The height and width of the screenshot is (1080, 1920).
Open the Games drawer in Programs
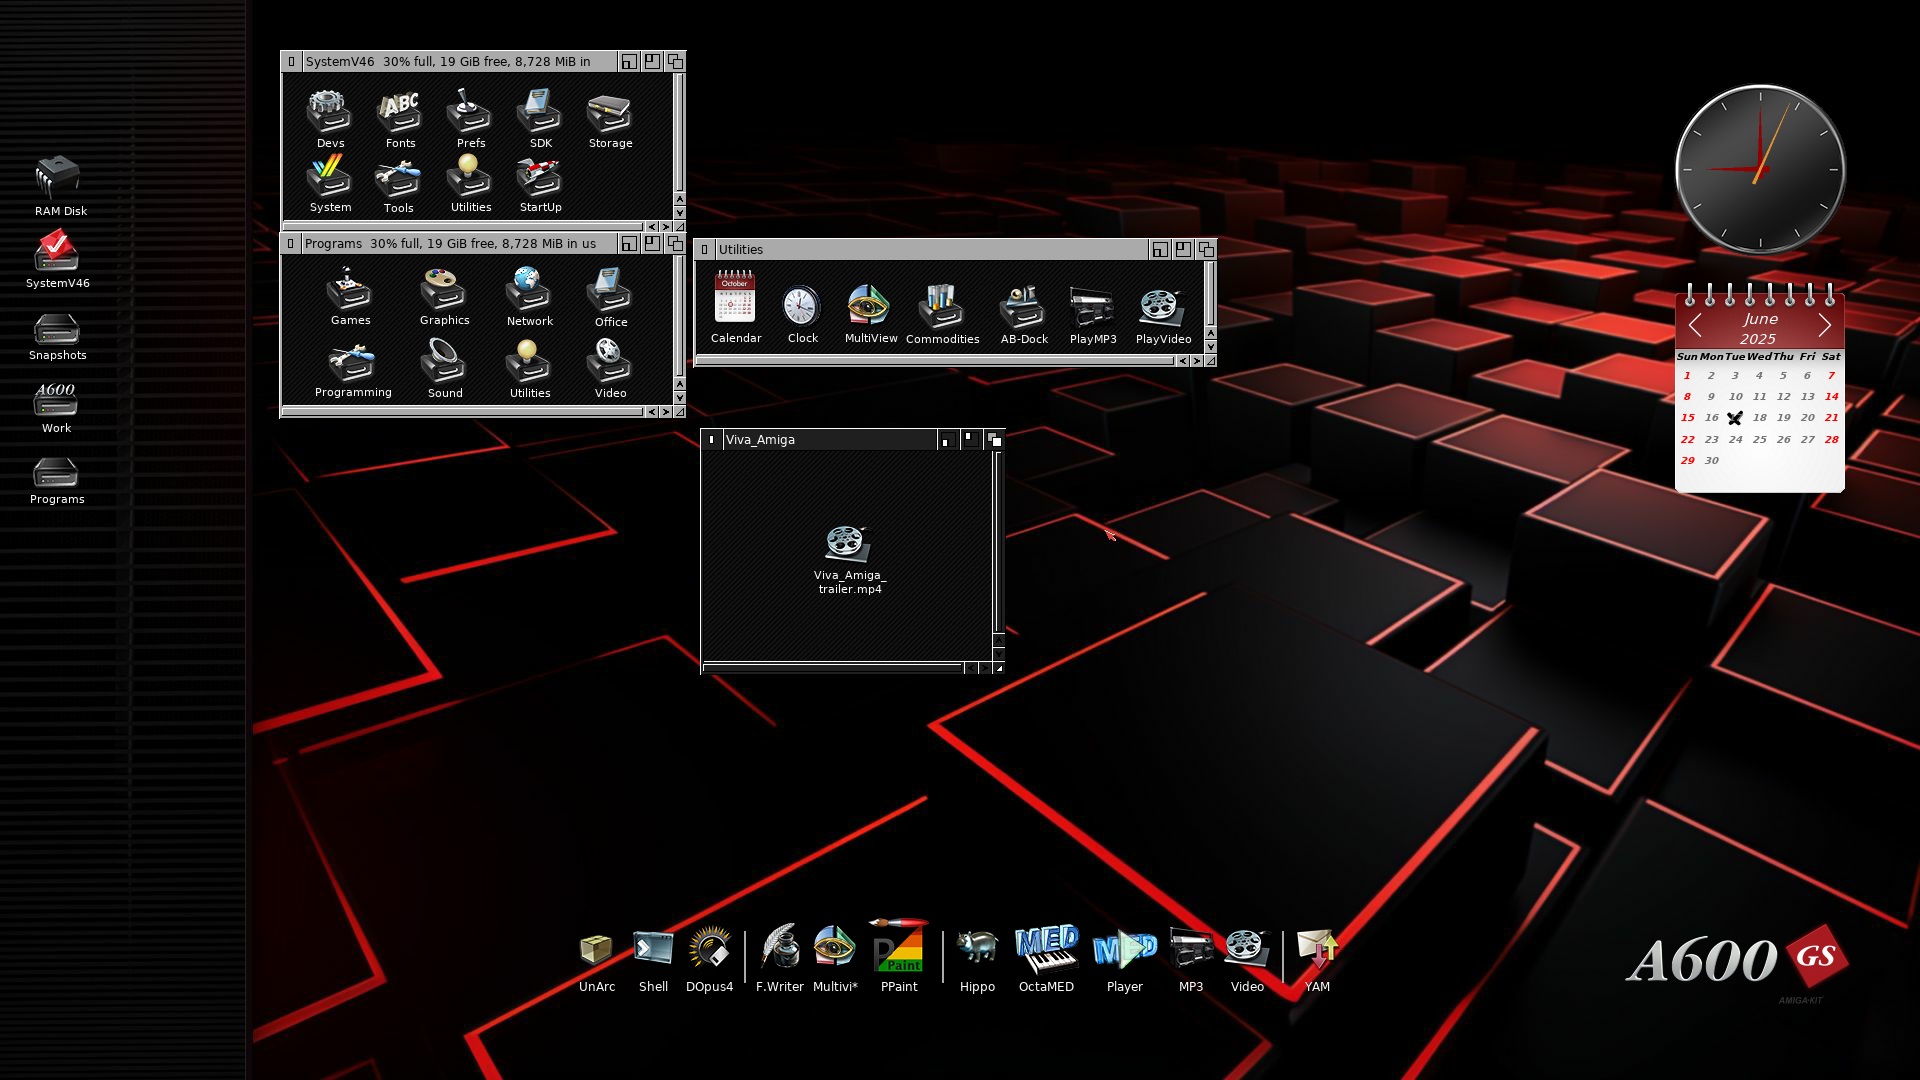(x=349, y=291)
